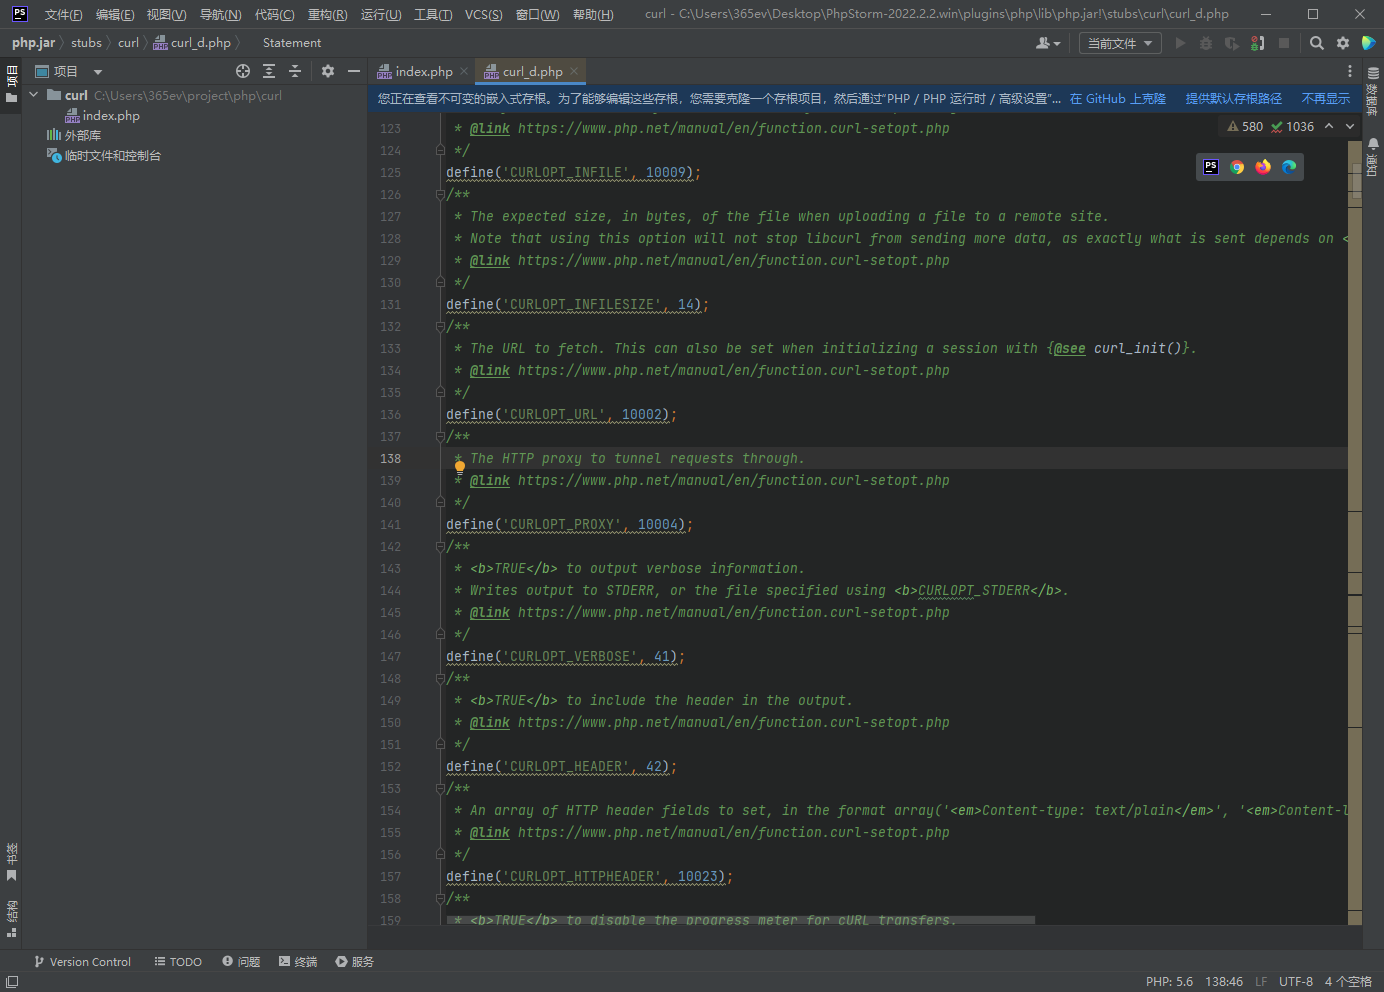The image size is (1384, 992).
Task: Collapse the curl project root folder
Action: (34, 95)
